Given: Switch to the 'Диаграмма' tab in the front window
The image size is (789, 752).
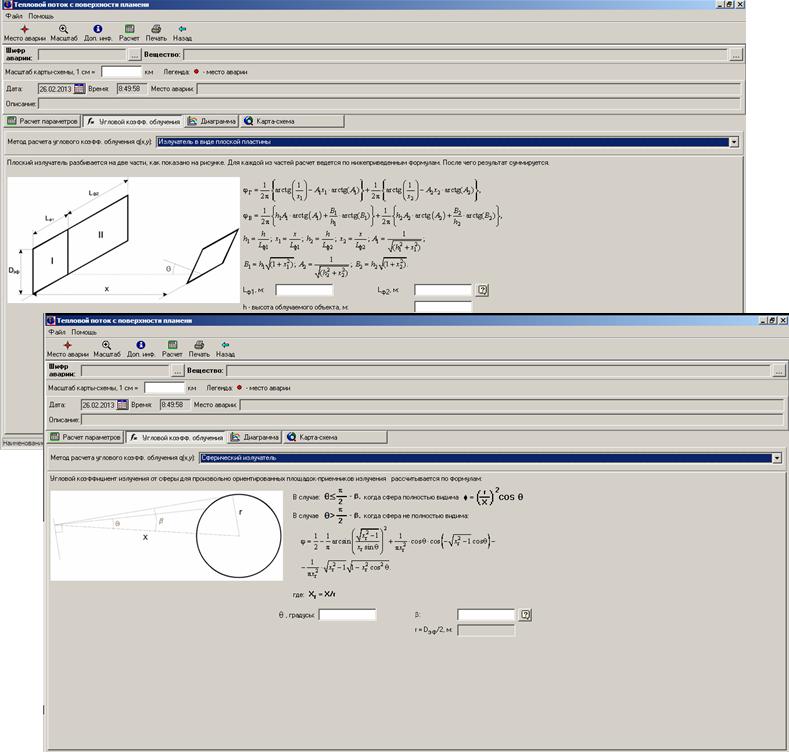Looking at the screenshot, I should 253,437.
